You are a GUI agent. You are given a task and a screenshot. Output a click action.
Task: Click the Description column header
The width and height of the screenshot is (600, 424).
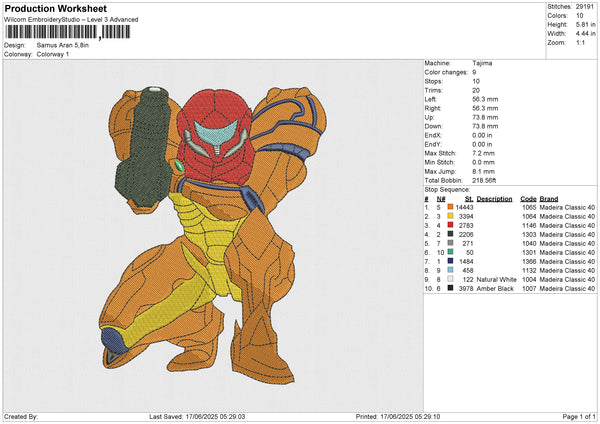pos(494,198)
